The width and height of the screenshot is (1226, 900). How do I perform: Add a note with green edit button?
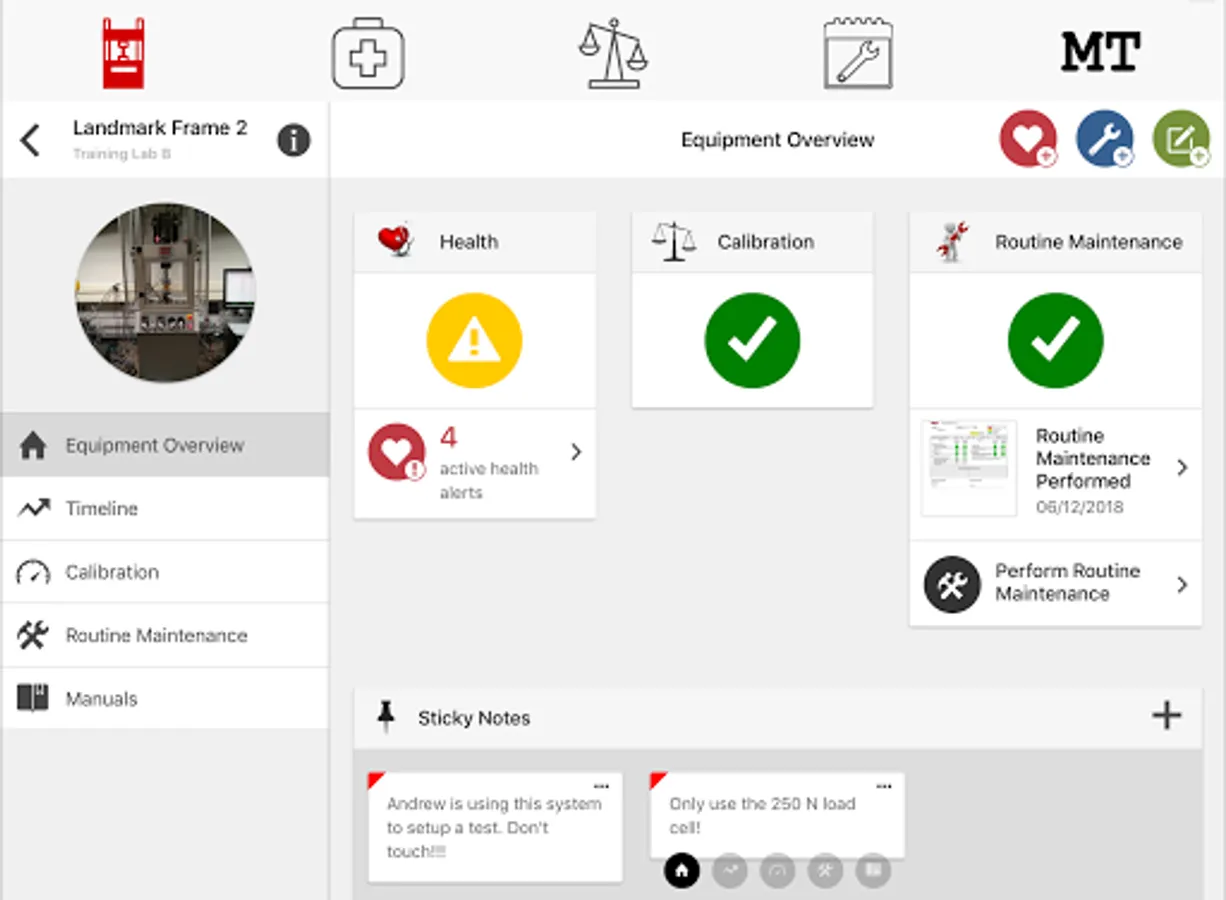pyautogui.click(x=1181, y=139)
